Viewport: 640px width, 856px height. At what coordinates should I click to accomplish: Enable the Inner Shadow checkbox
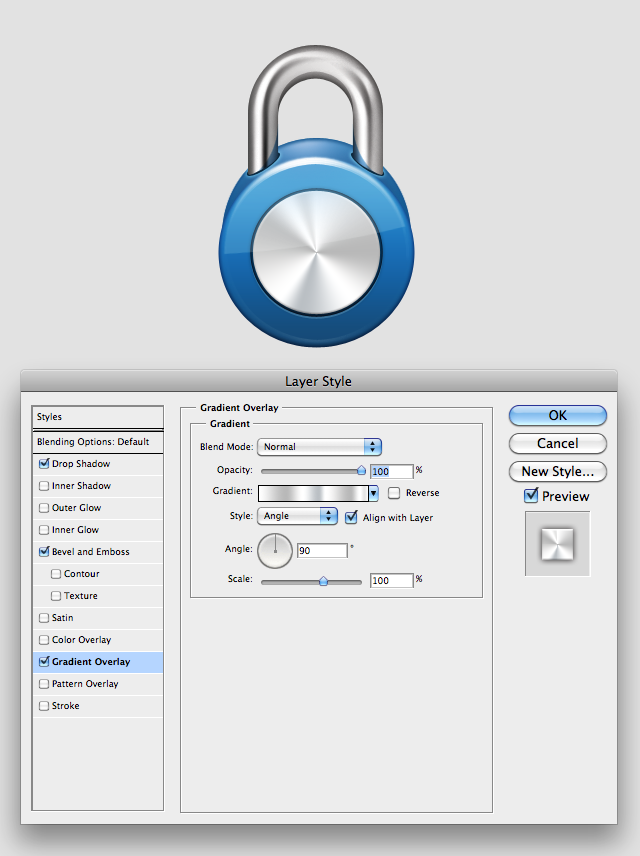click(44, 486)
